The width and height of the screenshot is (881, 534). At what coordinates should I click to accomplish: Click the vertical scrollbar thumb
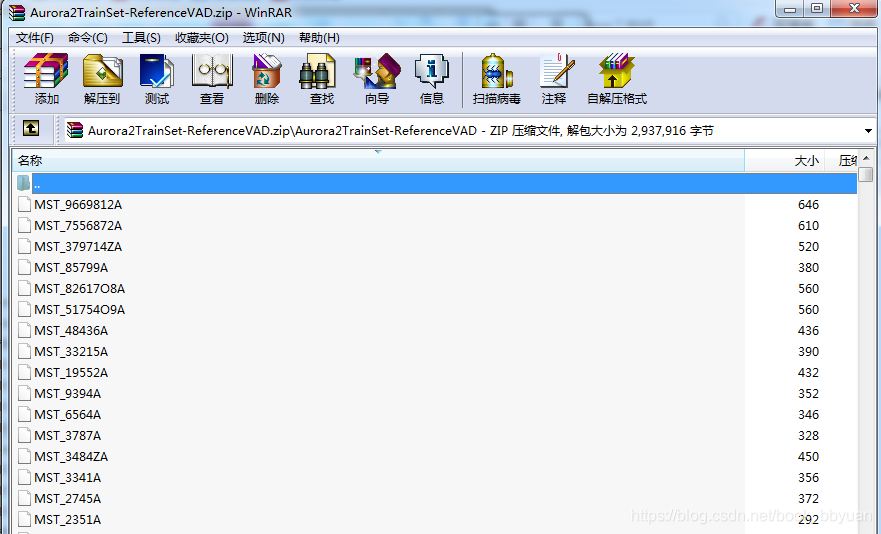tap(866, 174)
